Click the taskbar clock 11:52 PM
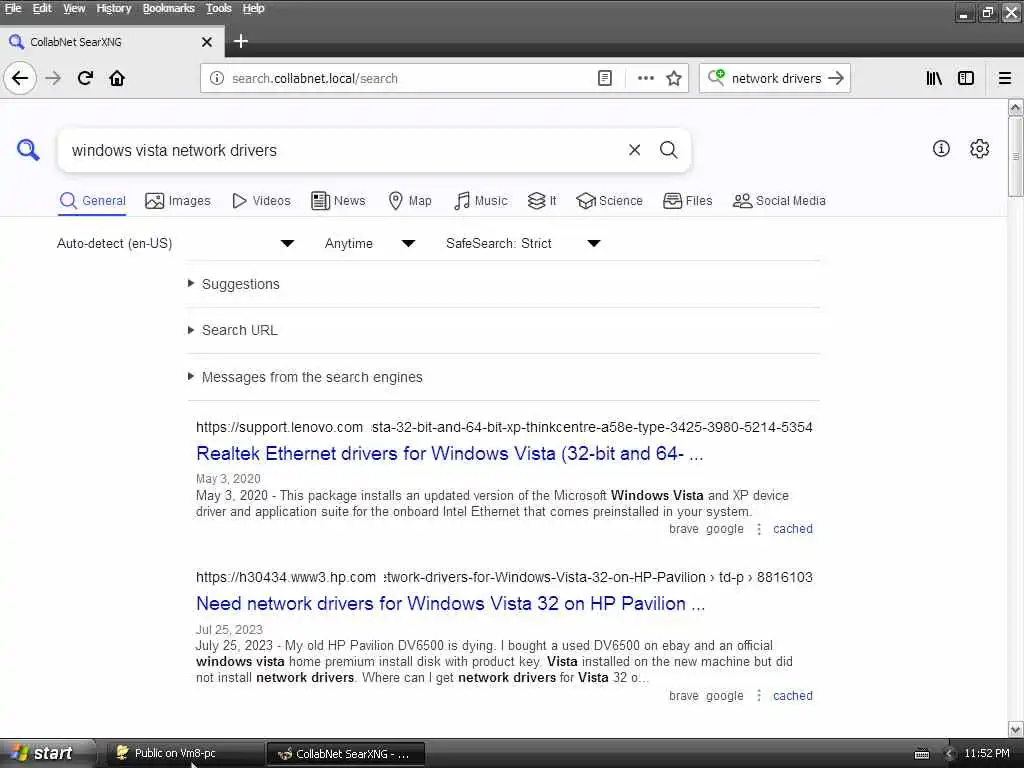Viewport: 1024px width, 768px height. (987, 754)
